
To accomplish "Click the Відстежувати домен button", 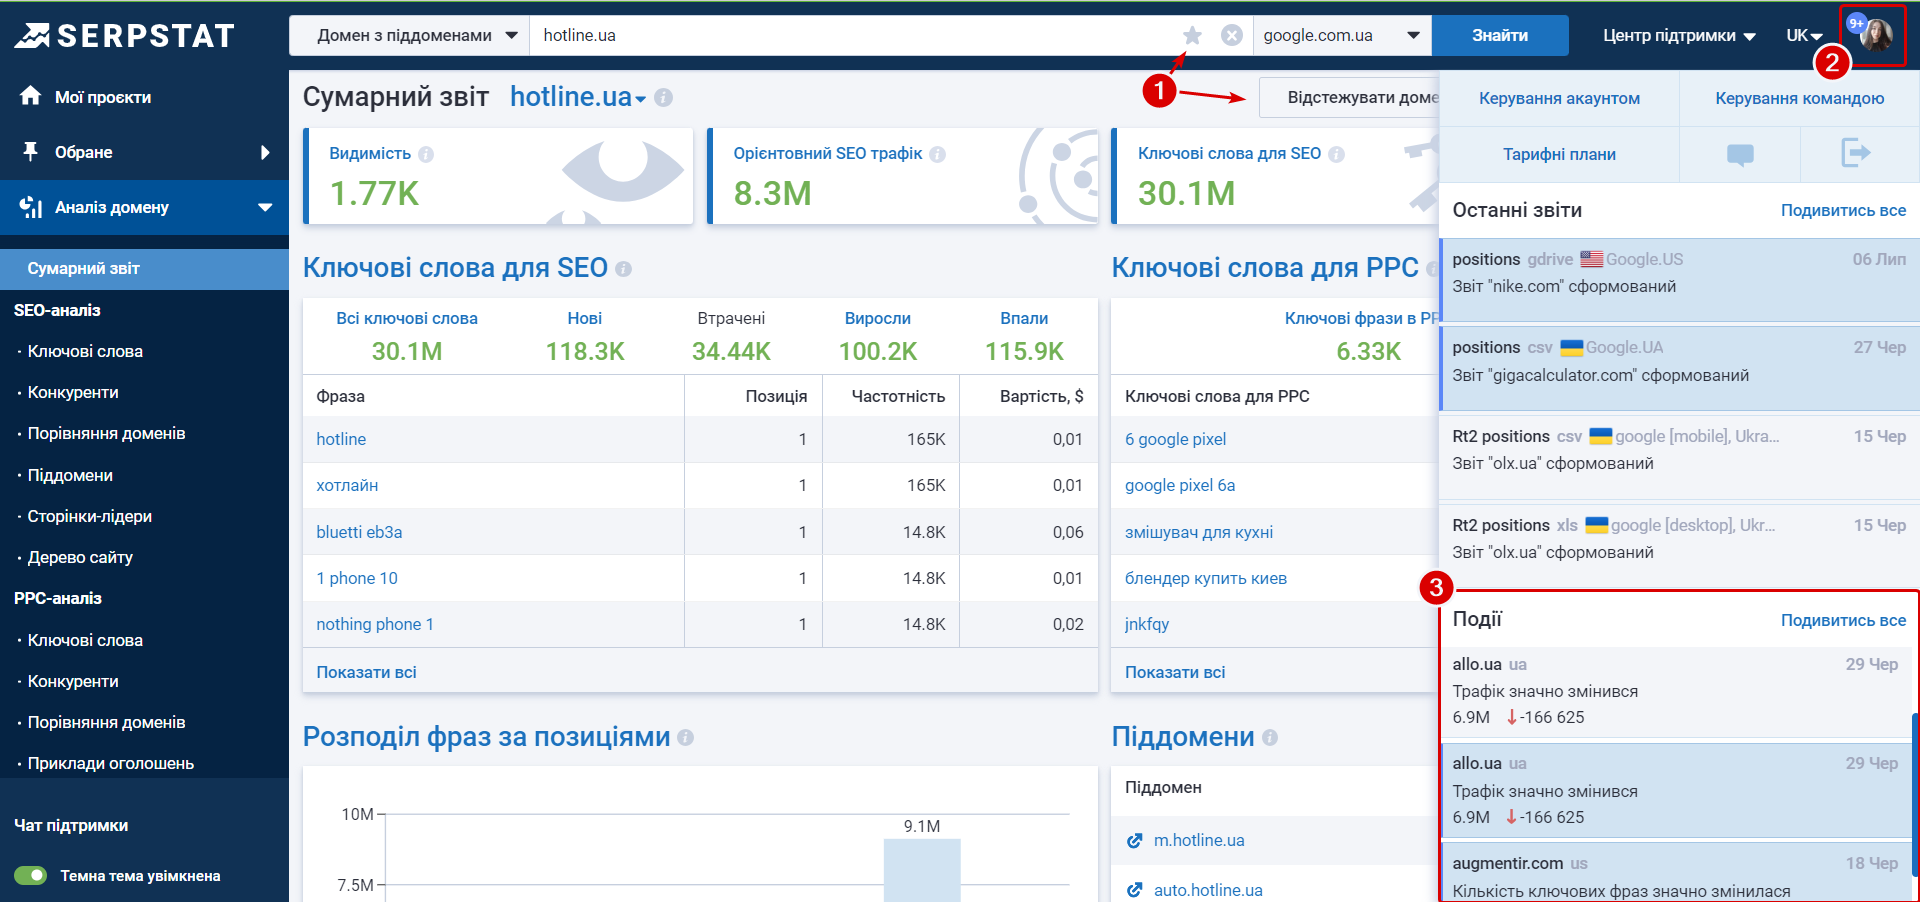I will [x=1348, y=97].
